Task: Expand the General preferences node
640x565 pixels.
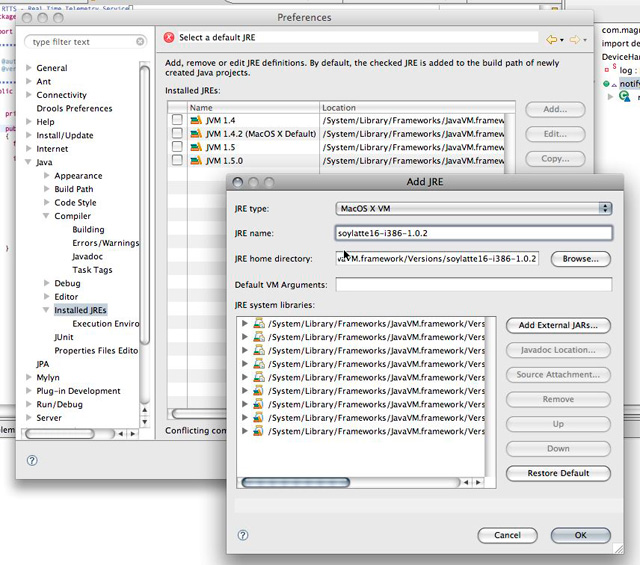Action: point(29,67)
